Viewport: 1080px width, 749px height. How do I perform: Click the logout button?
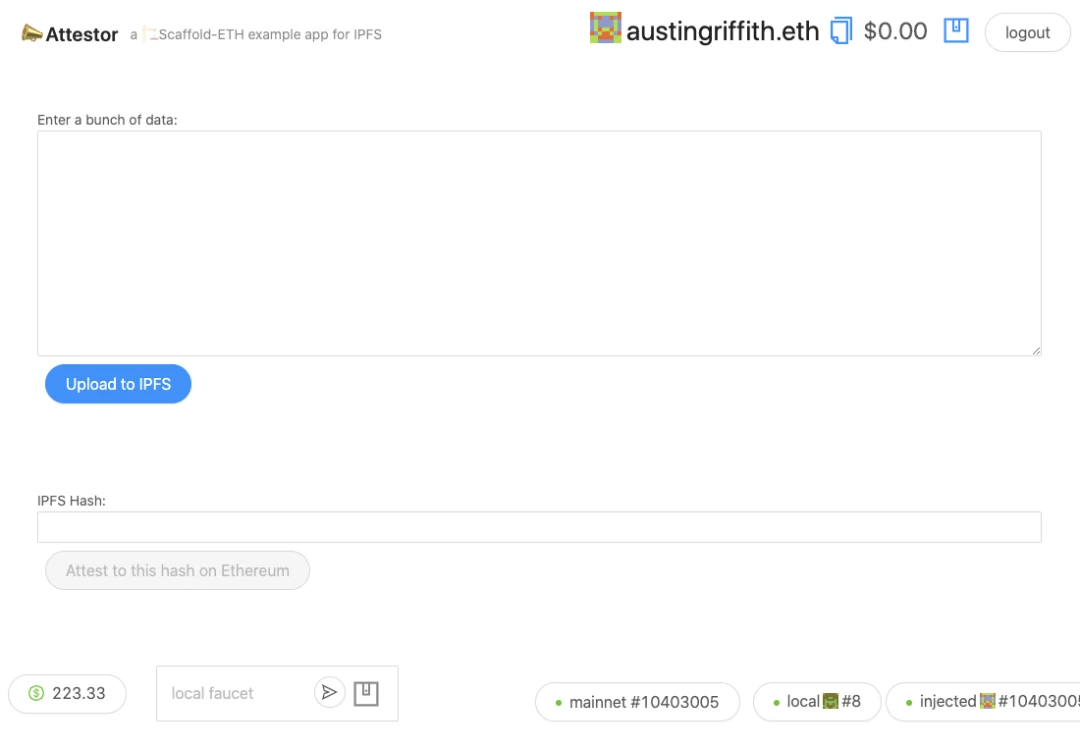click(1027, 32)
